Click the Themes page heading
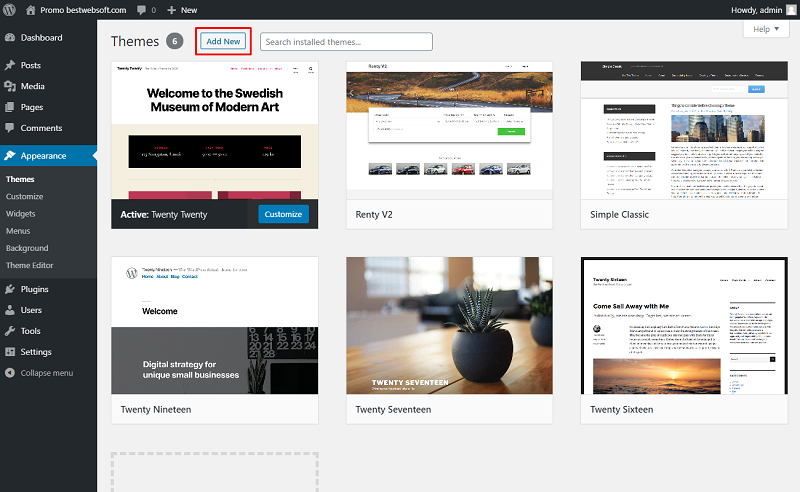 coord(135,41)
